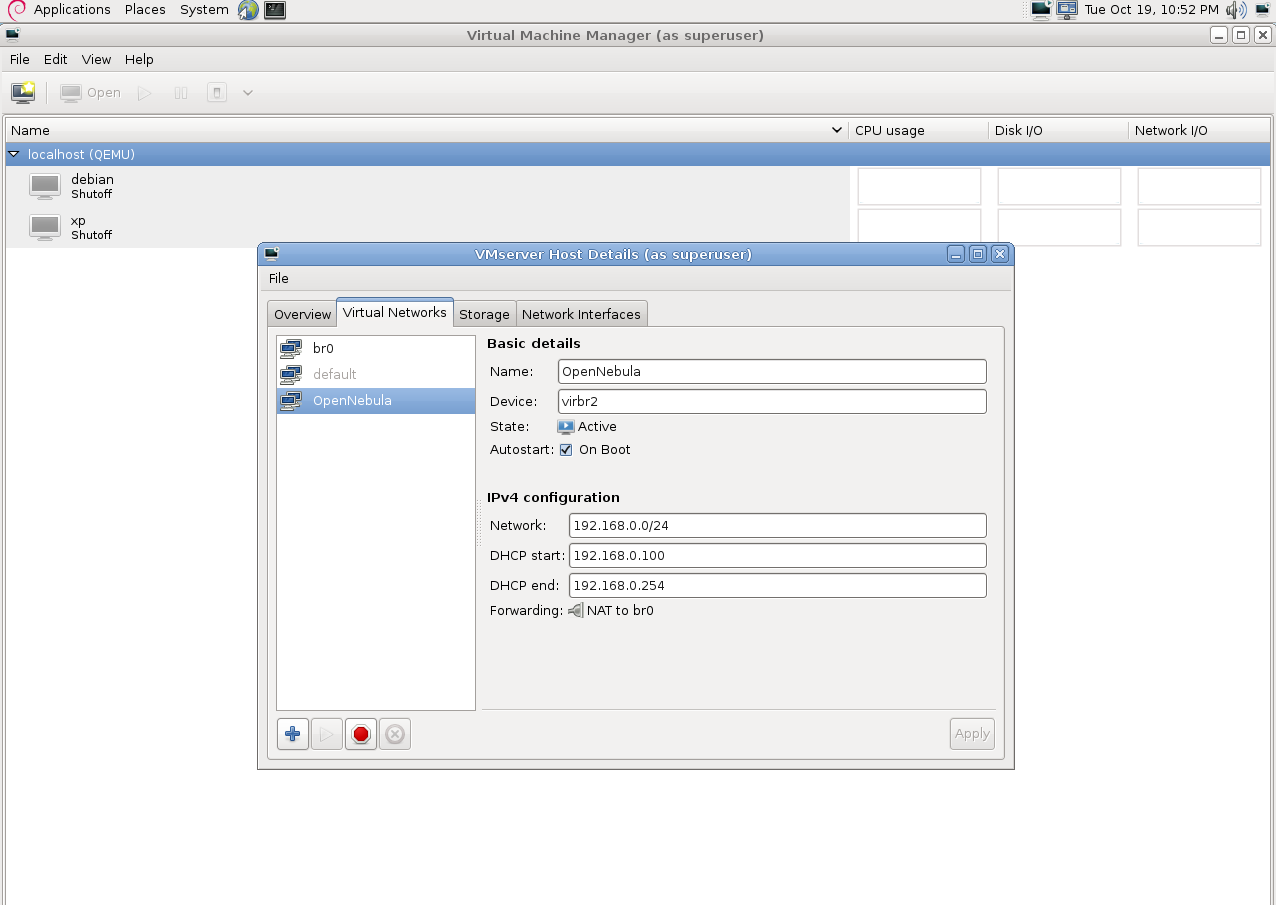
Task: Open the View menu
Action: coord(96,59)
